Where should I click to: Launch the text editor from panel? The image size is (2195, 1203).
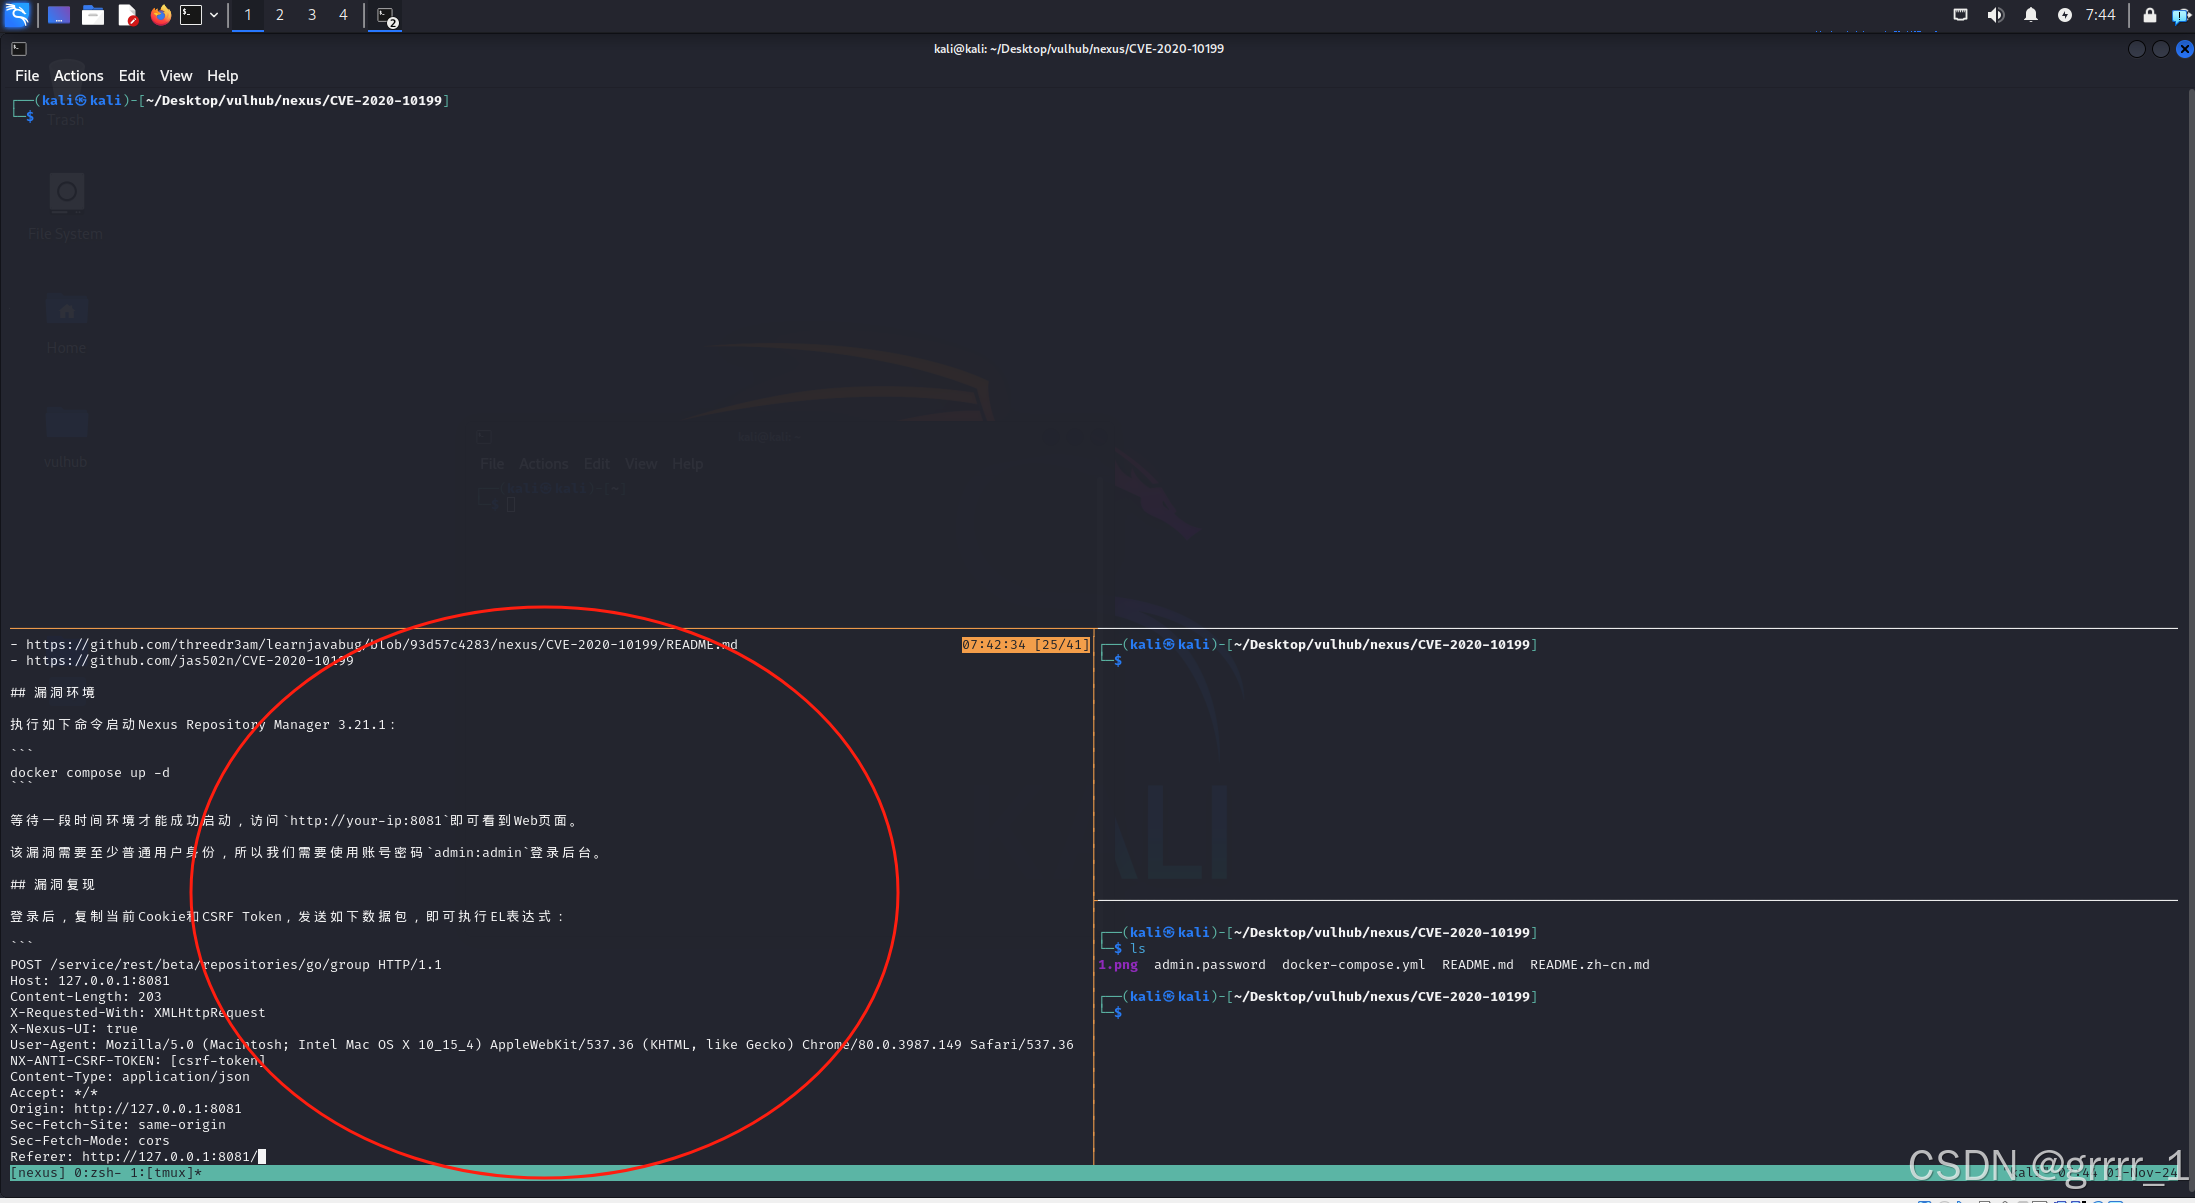(x=127, y=15)
